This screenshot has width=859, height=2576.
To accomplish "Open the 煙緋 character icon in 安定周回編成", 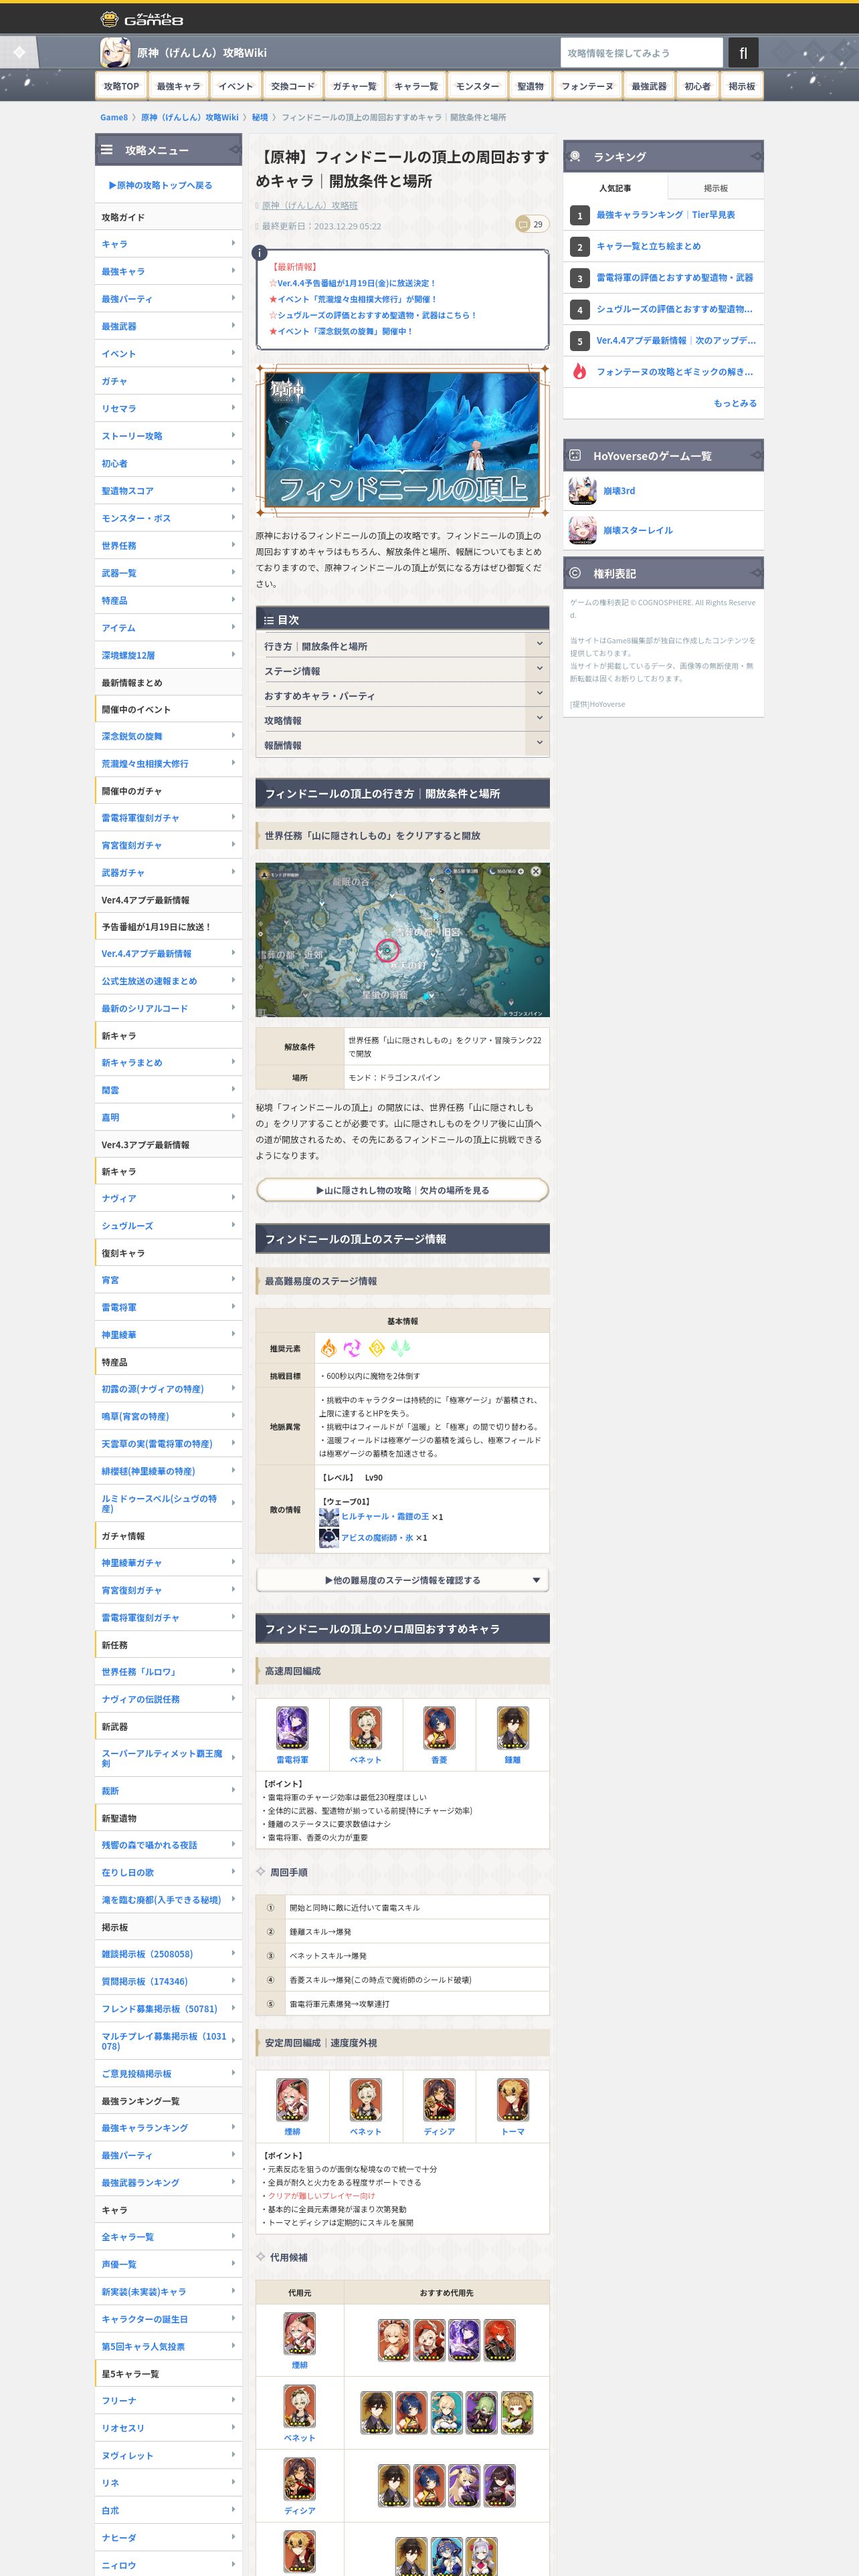I will pos(292,2100).
